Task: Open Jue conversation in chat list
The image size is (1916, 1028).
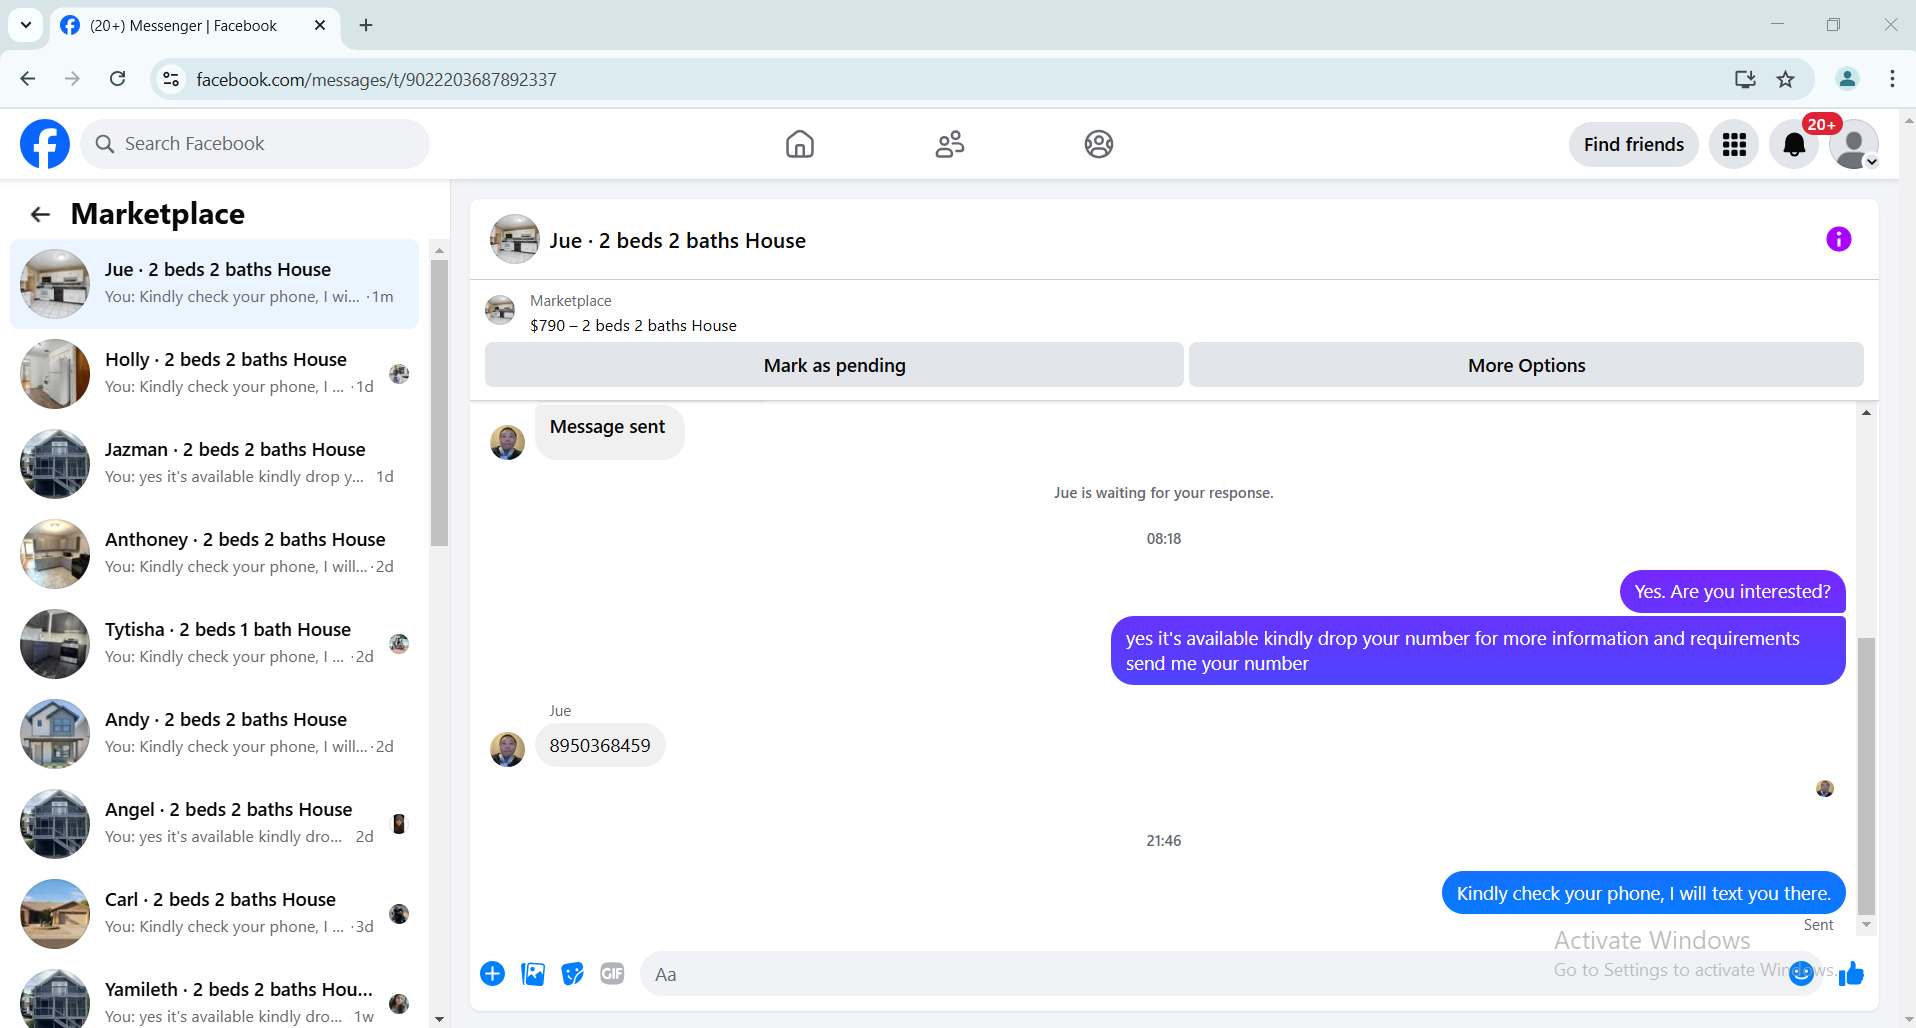Action: pyautogui.click(x=214, y=284)
